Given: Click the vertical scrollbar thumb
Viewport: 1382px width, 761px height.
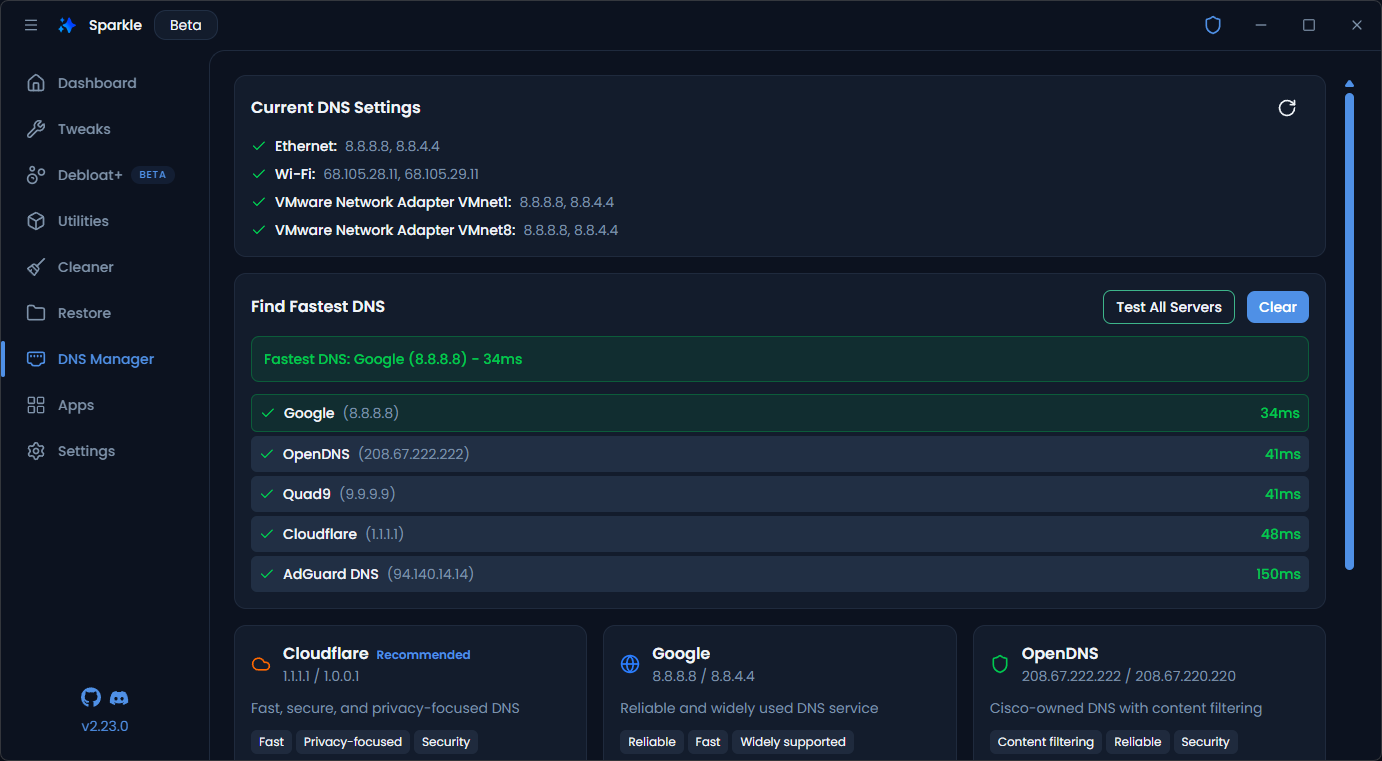Looking at the screenshot, I should (1349, 330).
